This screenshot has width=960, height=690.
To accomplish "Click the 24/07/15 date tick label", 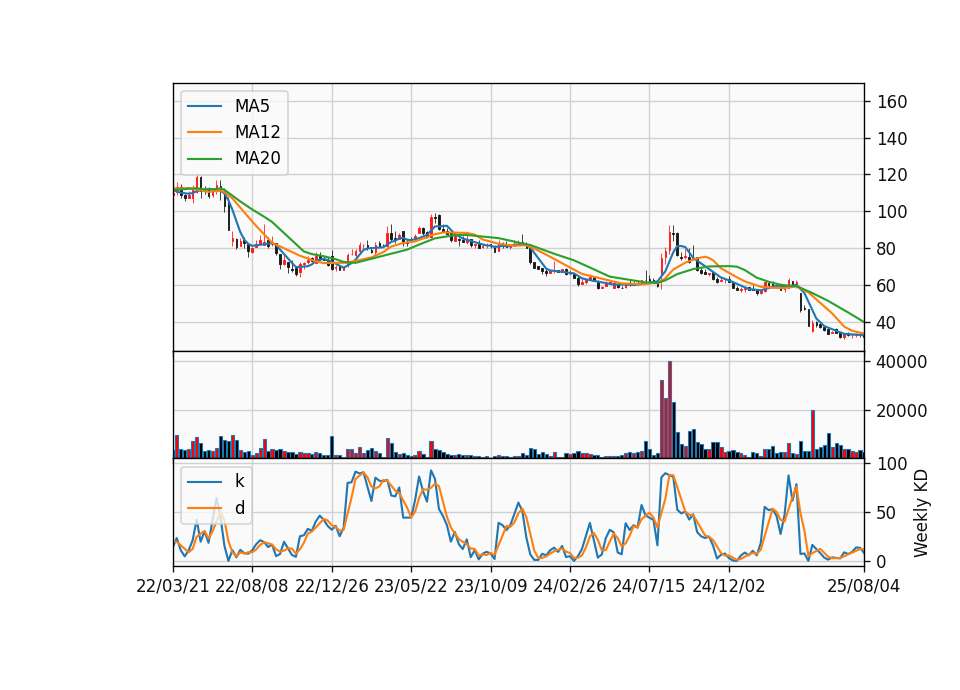I will (x=649, y=587).
